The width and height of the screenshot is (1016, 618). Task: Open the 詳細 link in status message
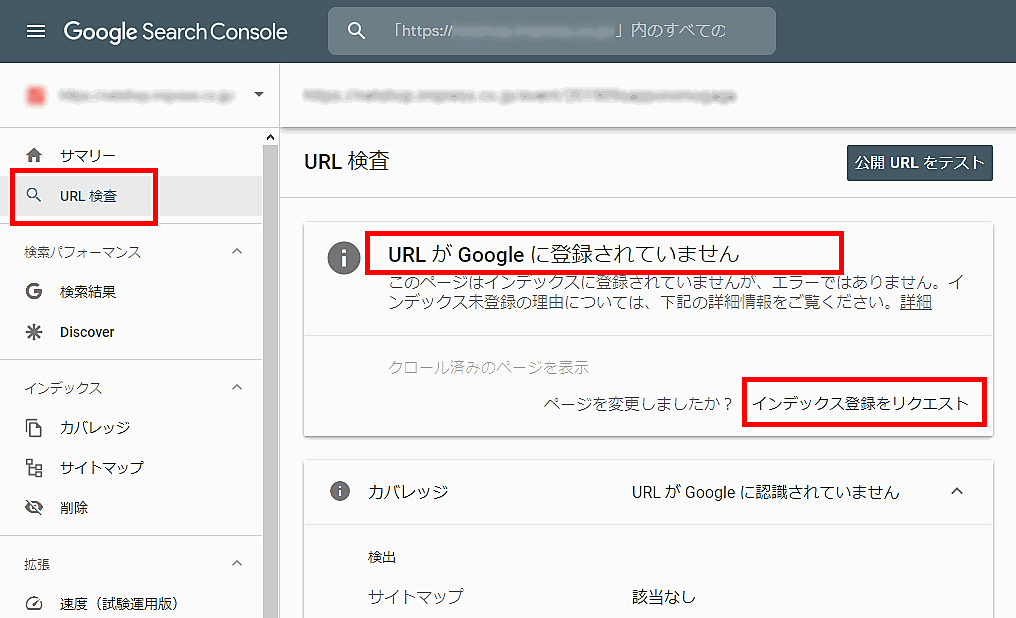click(x=915, y=302)
